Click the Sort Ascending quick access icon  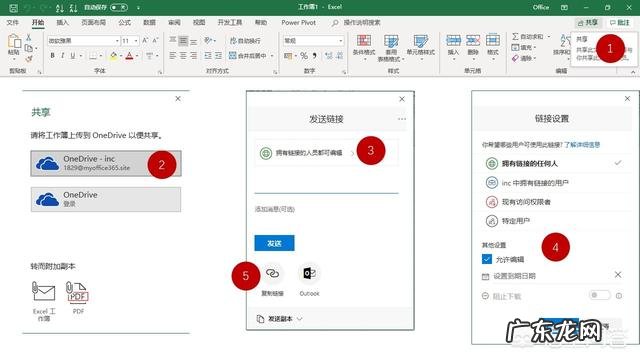[x=60, y=7]
